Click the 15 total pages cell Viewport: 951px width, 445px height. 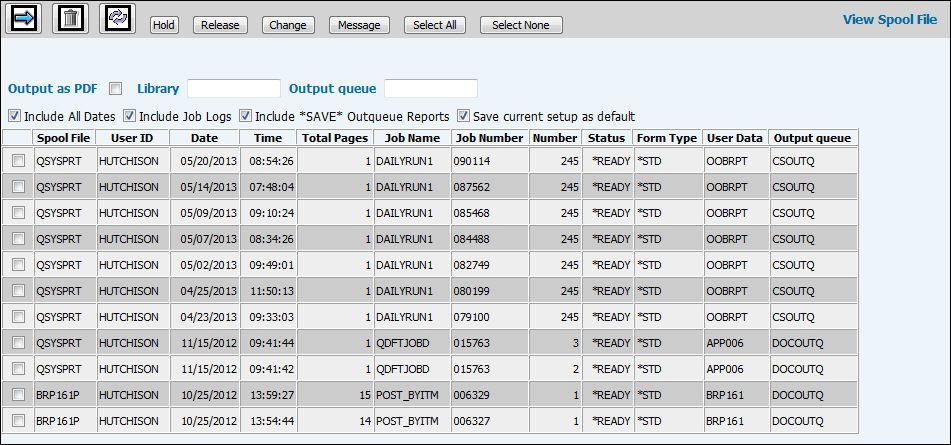[335, 395]
